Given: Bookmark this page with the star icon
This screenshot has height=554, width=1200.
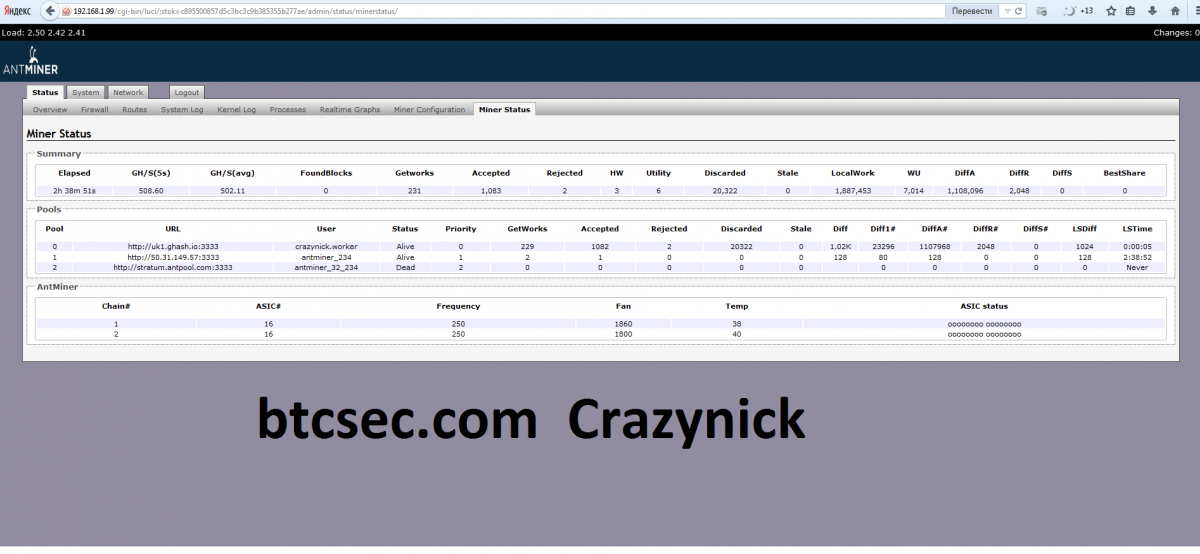Looking at the screenshot, I should [1111, 11].
